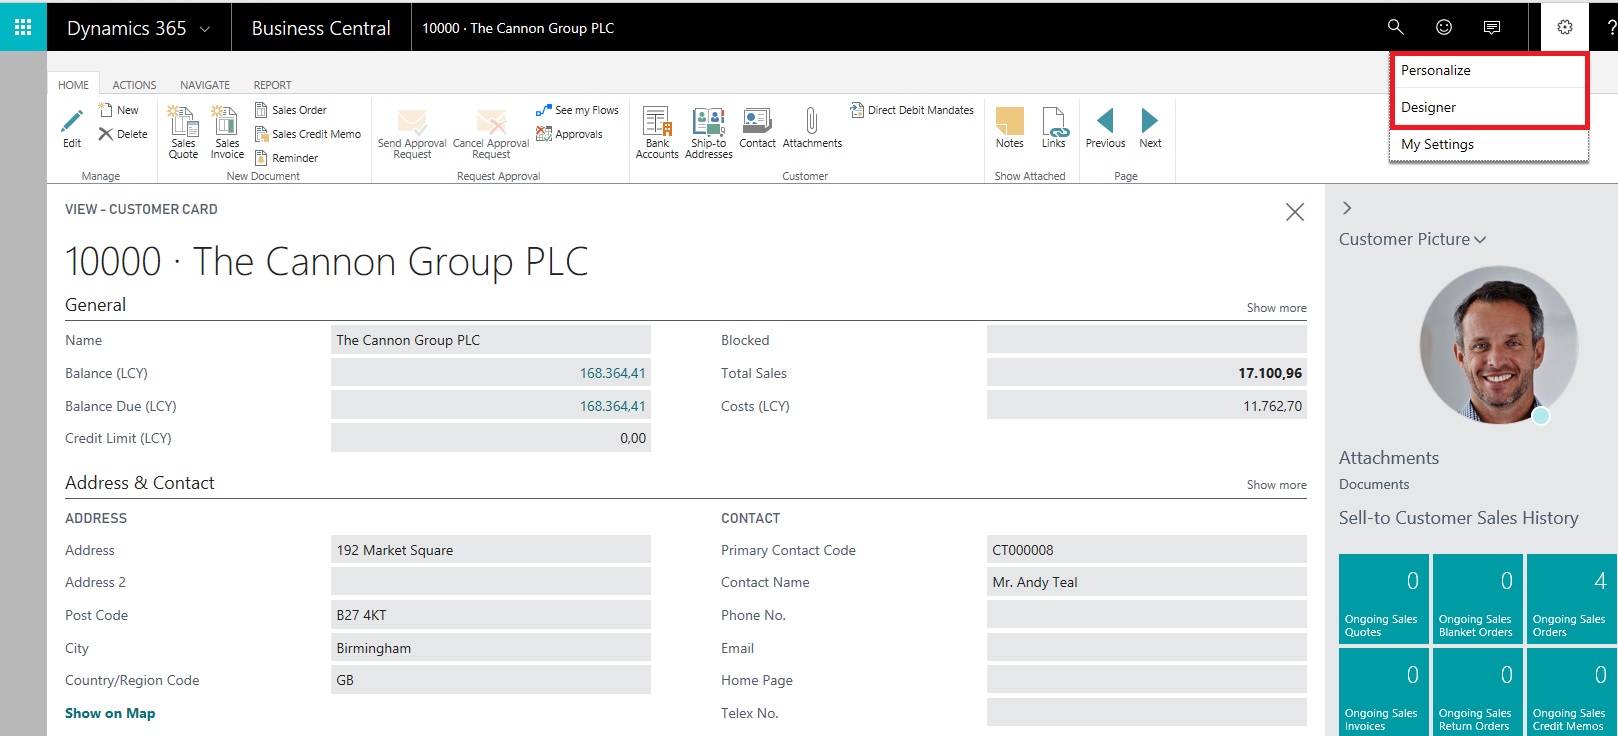This screenshot has width=1618, height=736.
Task: Click Show on Map link
Action: click(x=110, y=713)
